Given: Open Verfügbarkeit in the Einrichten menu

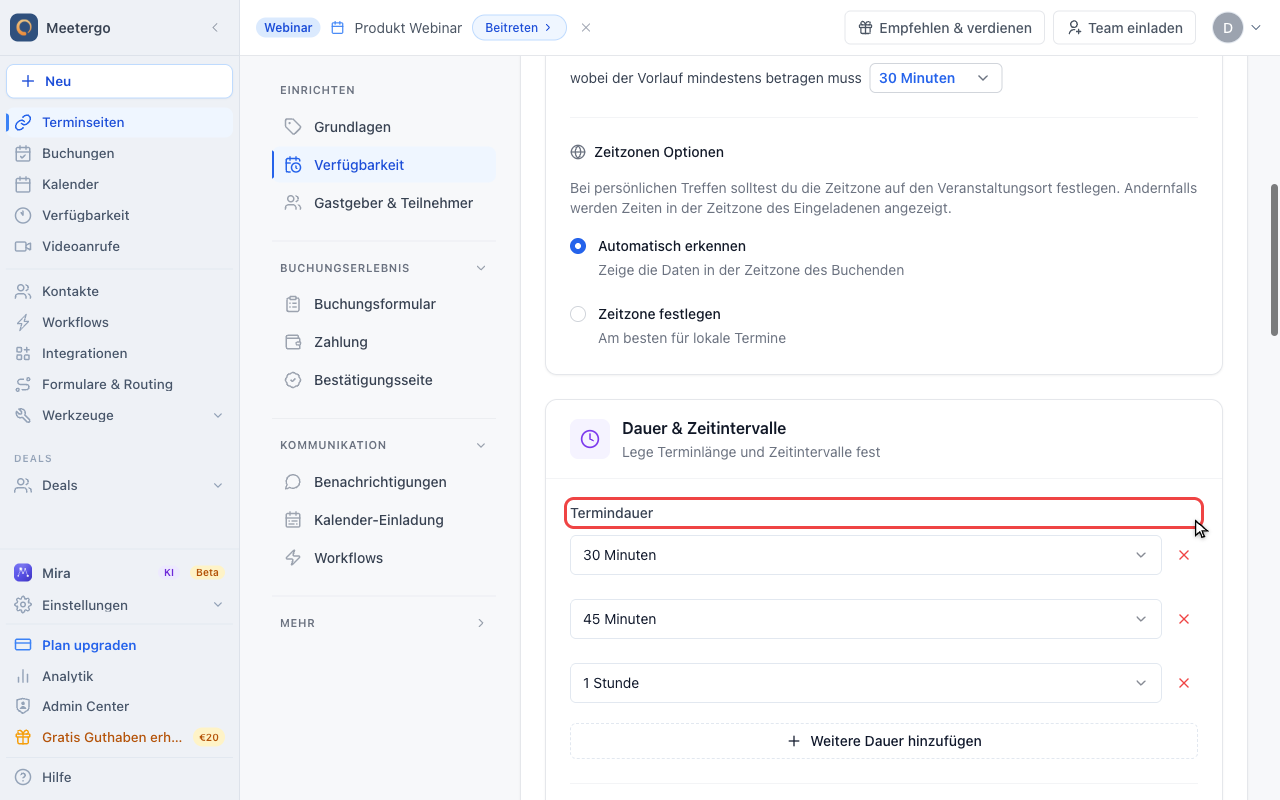Looking at the screenshot, I should [x=384, y=165].
